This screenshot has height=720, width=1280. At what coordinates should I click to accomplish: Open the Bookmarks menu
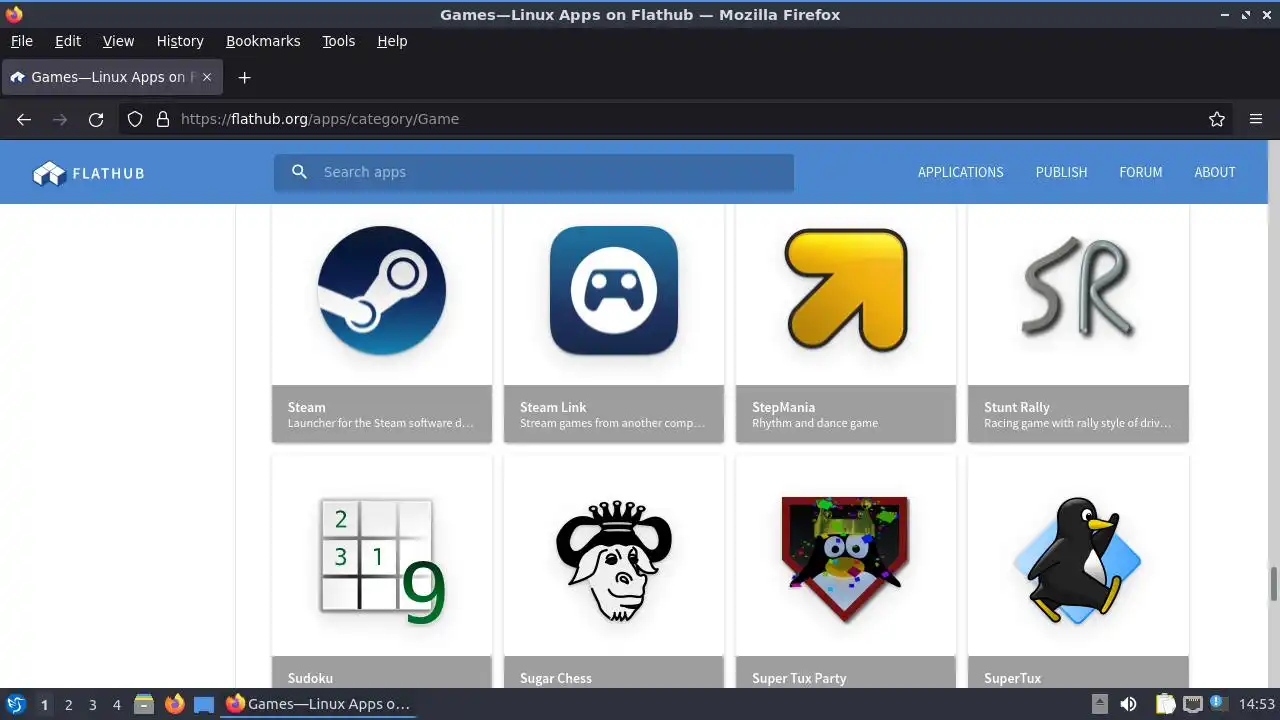(263, 41)
